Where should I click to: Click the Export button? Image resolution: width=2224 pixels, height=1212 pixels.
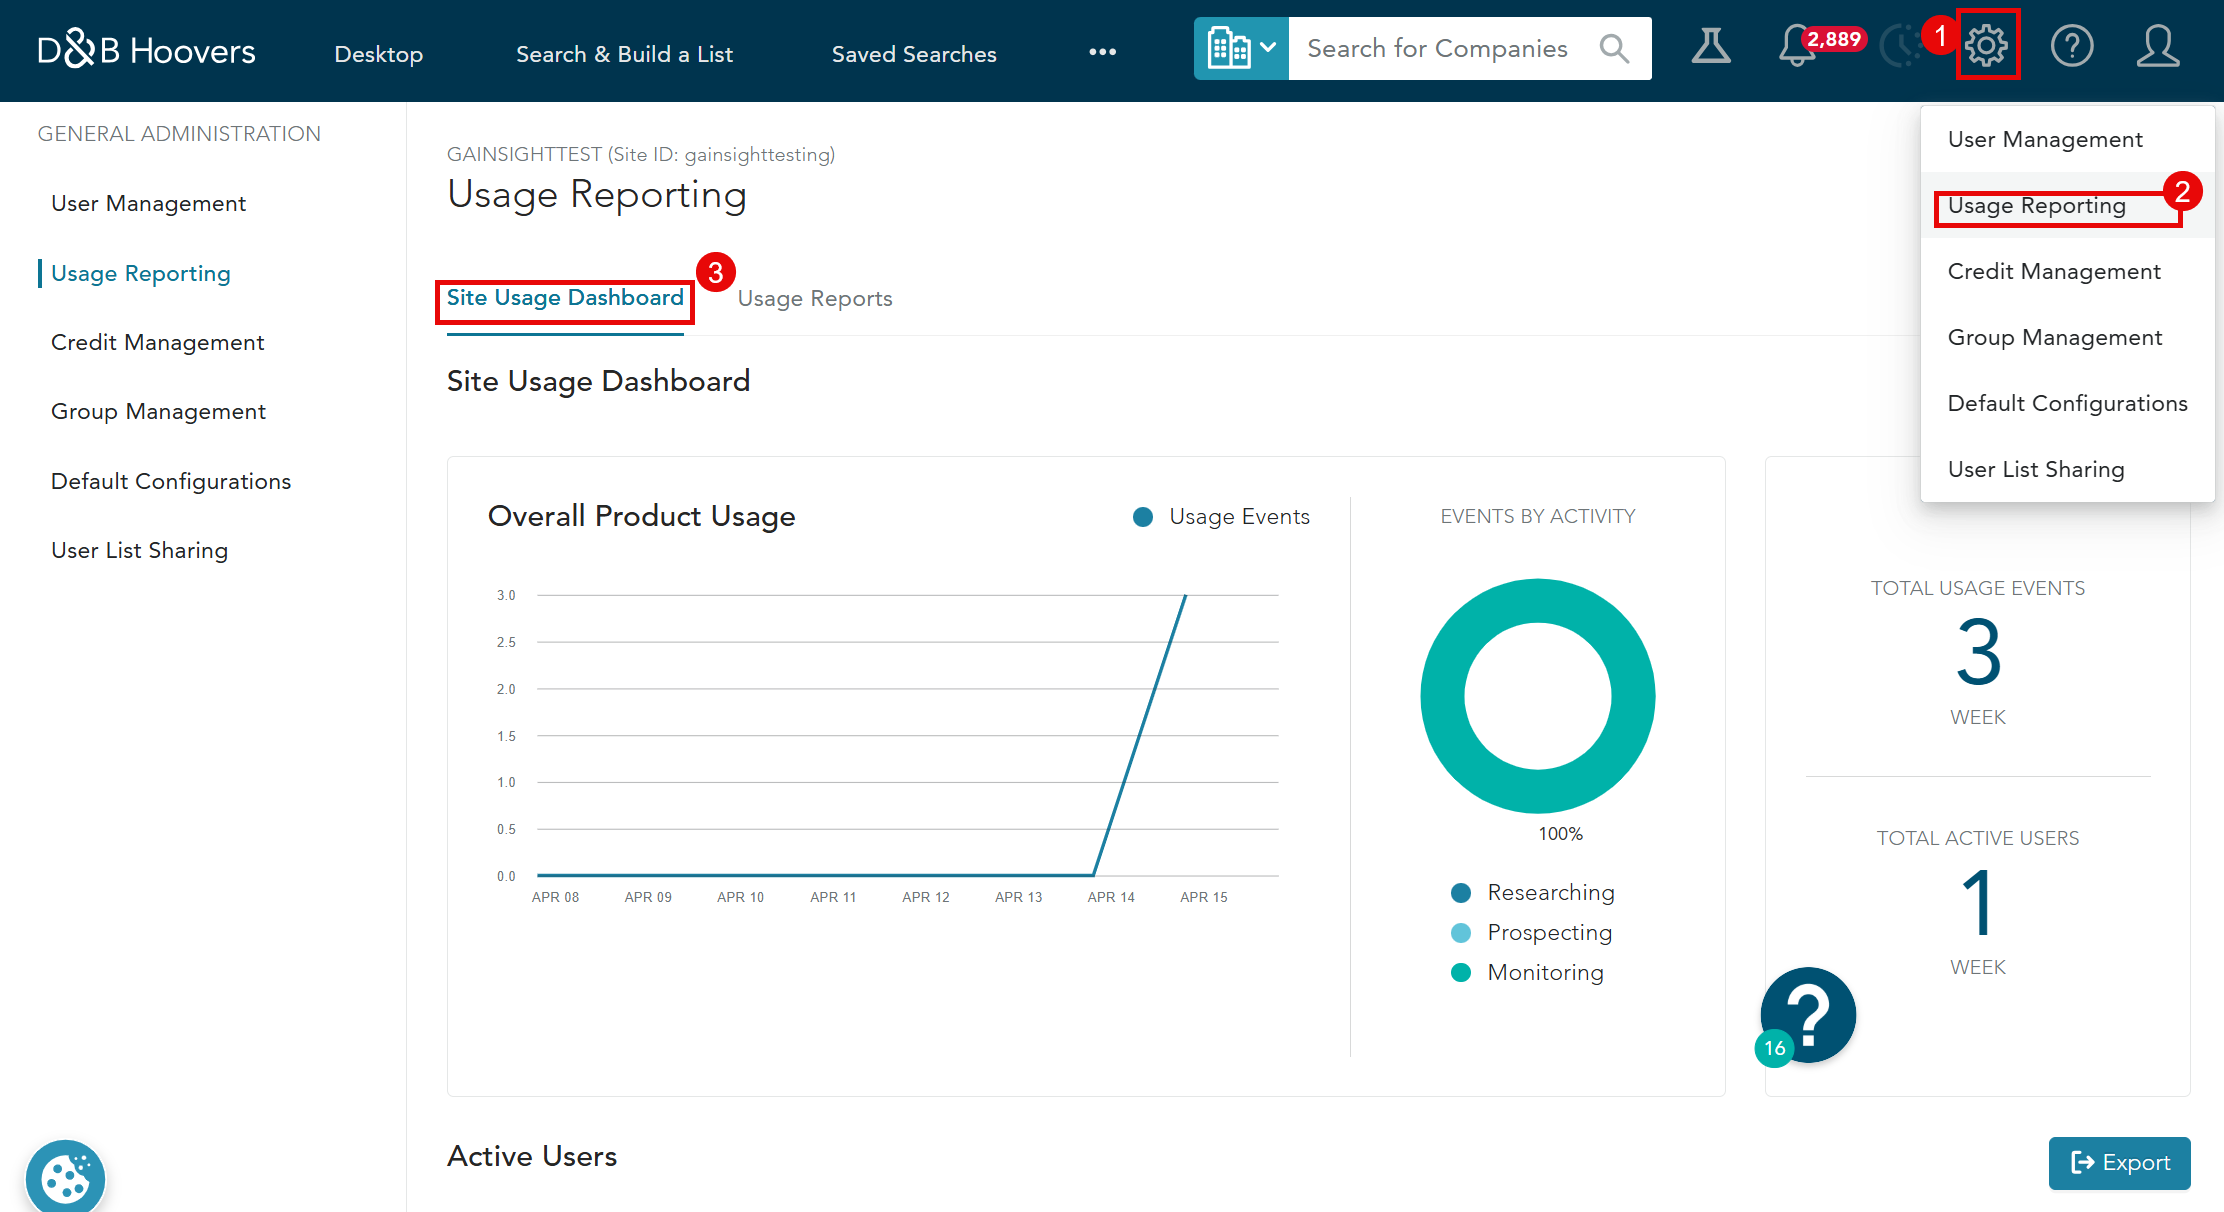(2119, 1162)
